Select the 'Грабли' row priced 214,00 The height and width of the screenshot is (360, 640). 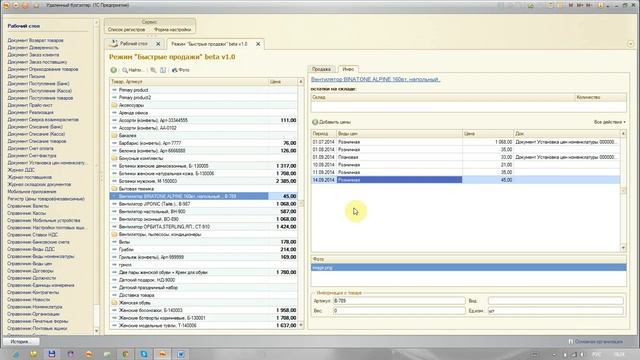[x=204, y=249]
